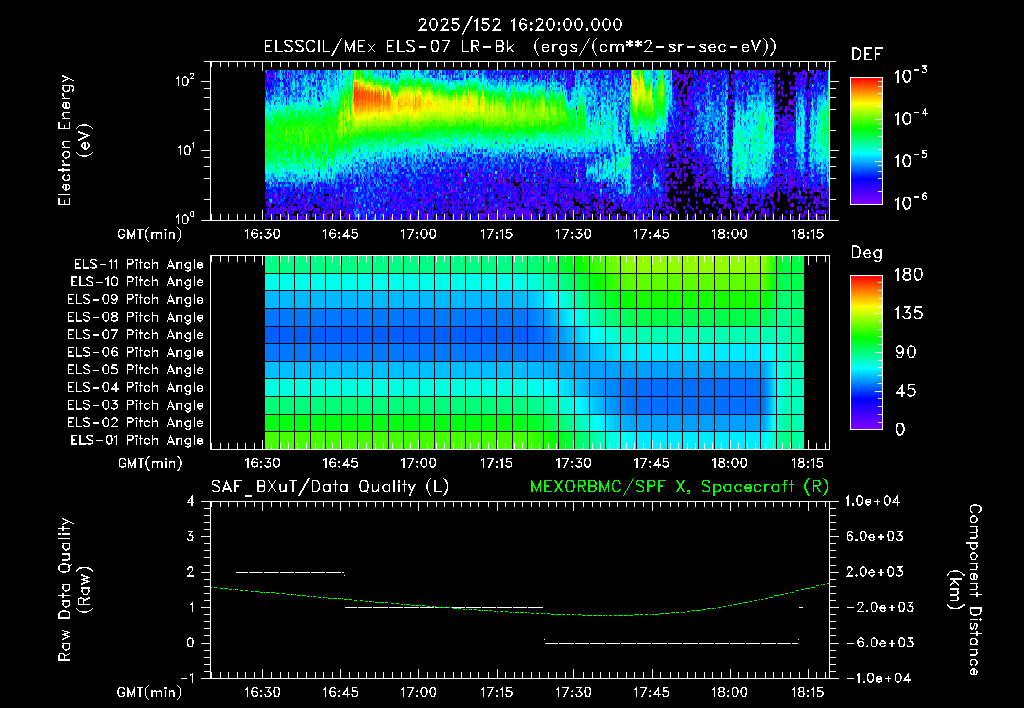This screenshot has height=708, width=1024.
Task: Select the ELS-02 Pitch Angle row label
Action: click(136, 423)
